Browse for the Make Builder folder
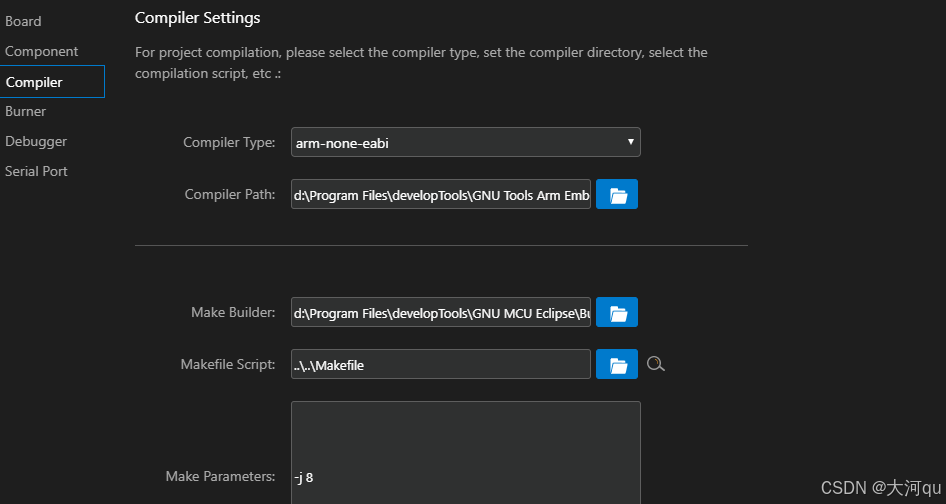This screenshot has width=946, height=504. pos(617,313)
